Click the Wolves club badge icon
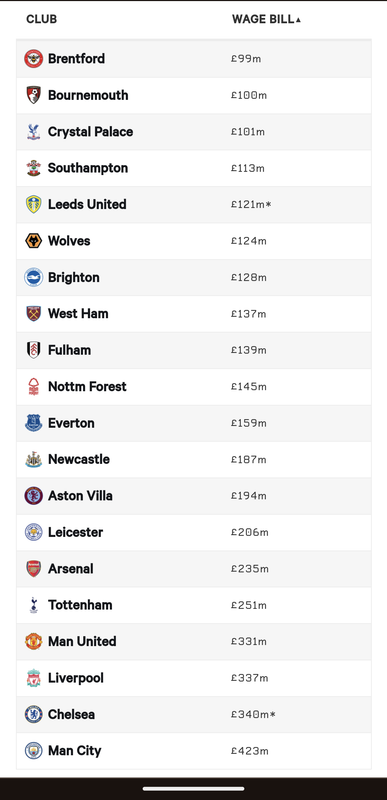Image resolution: width=387 pixels, height=800 pixels. (34, 241)
